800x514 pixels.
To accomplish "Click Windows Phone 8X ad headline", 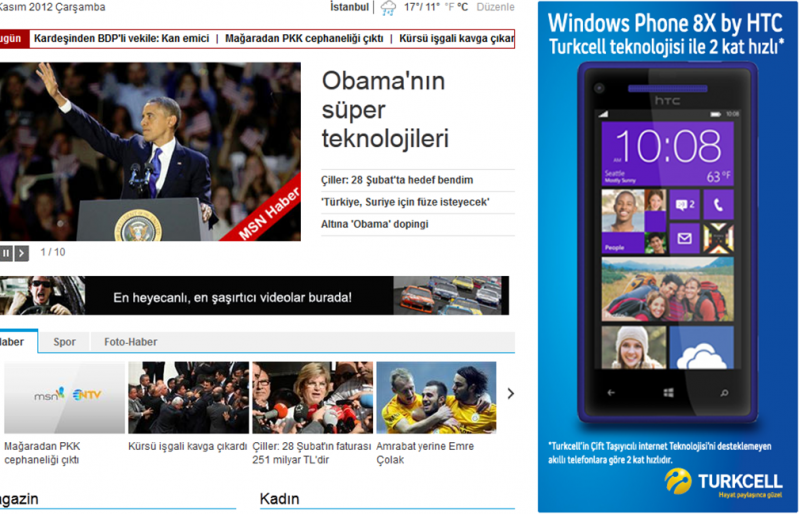I will pos(665,23).
